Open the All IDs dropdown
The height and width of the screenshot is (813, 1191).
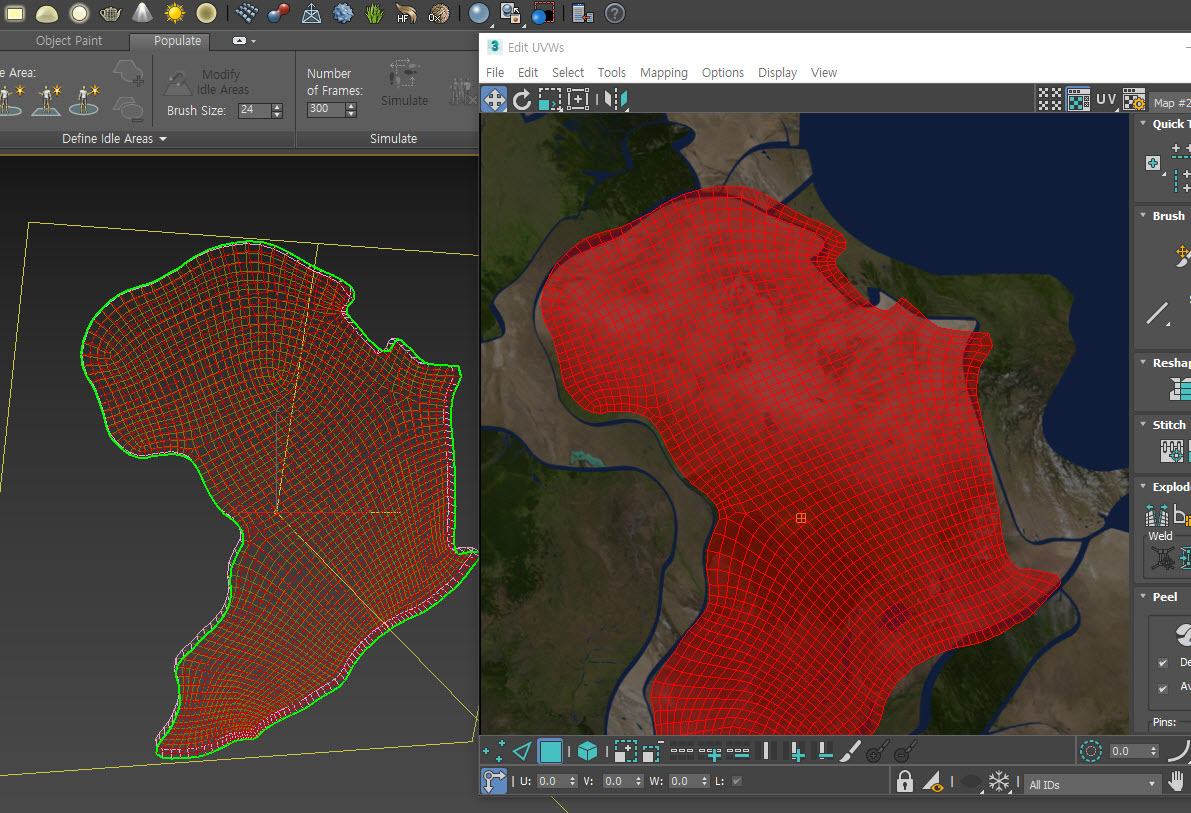click(1092, 784)
